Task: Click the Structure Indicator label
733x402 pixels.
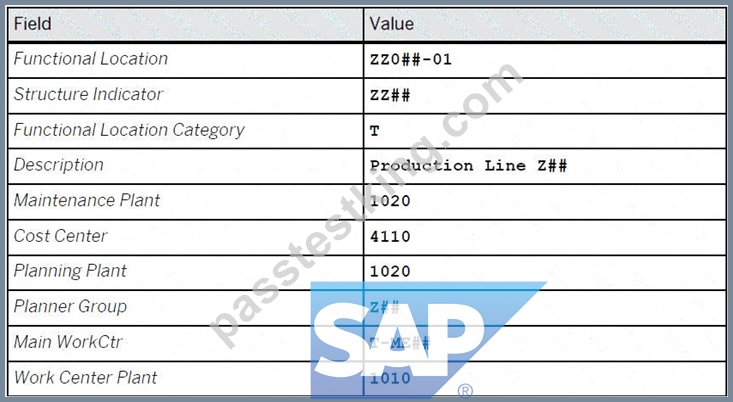Action: 88,94
